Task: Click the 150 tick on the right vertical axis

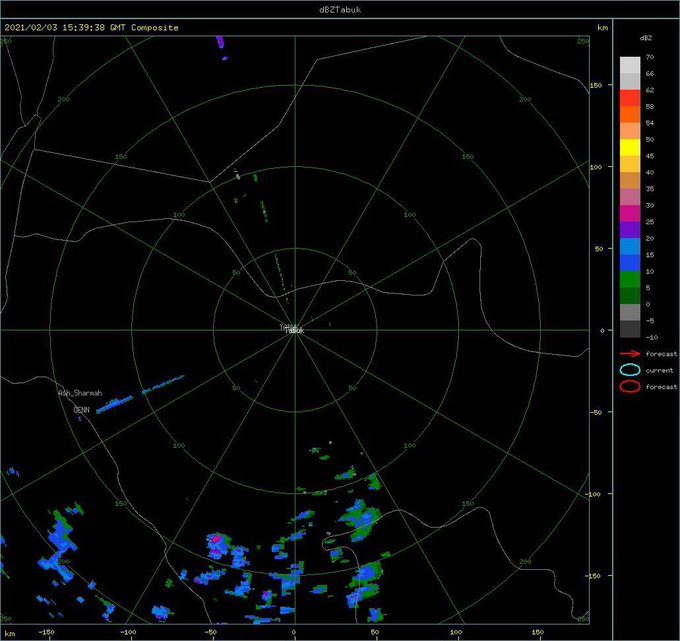Action: coord(596,85)
